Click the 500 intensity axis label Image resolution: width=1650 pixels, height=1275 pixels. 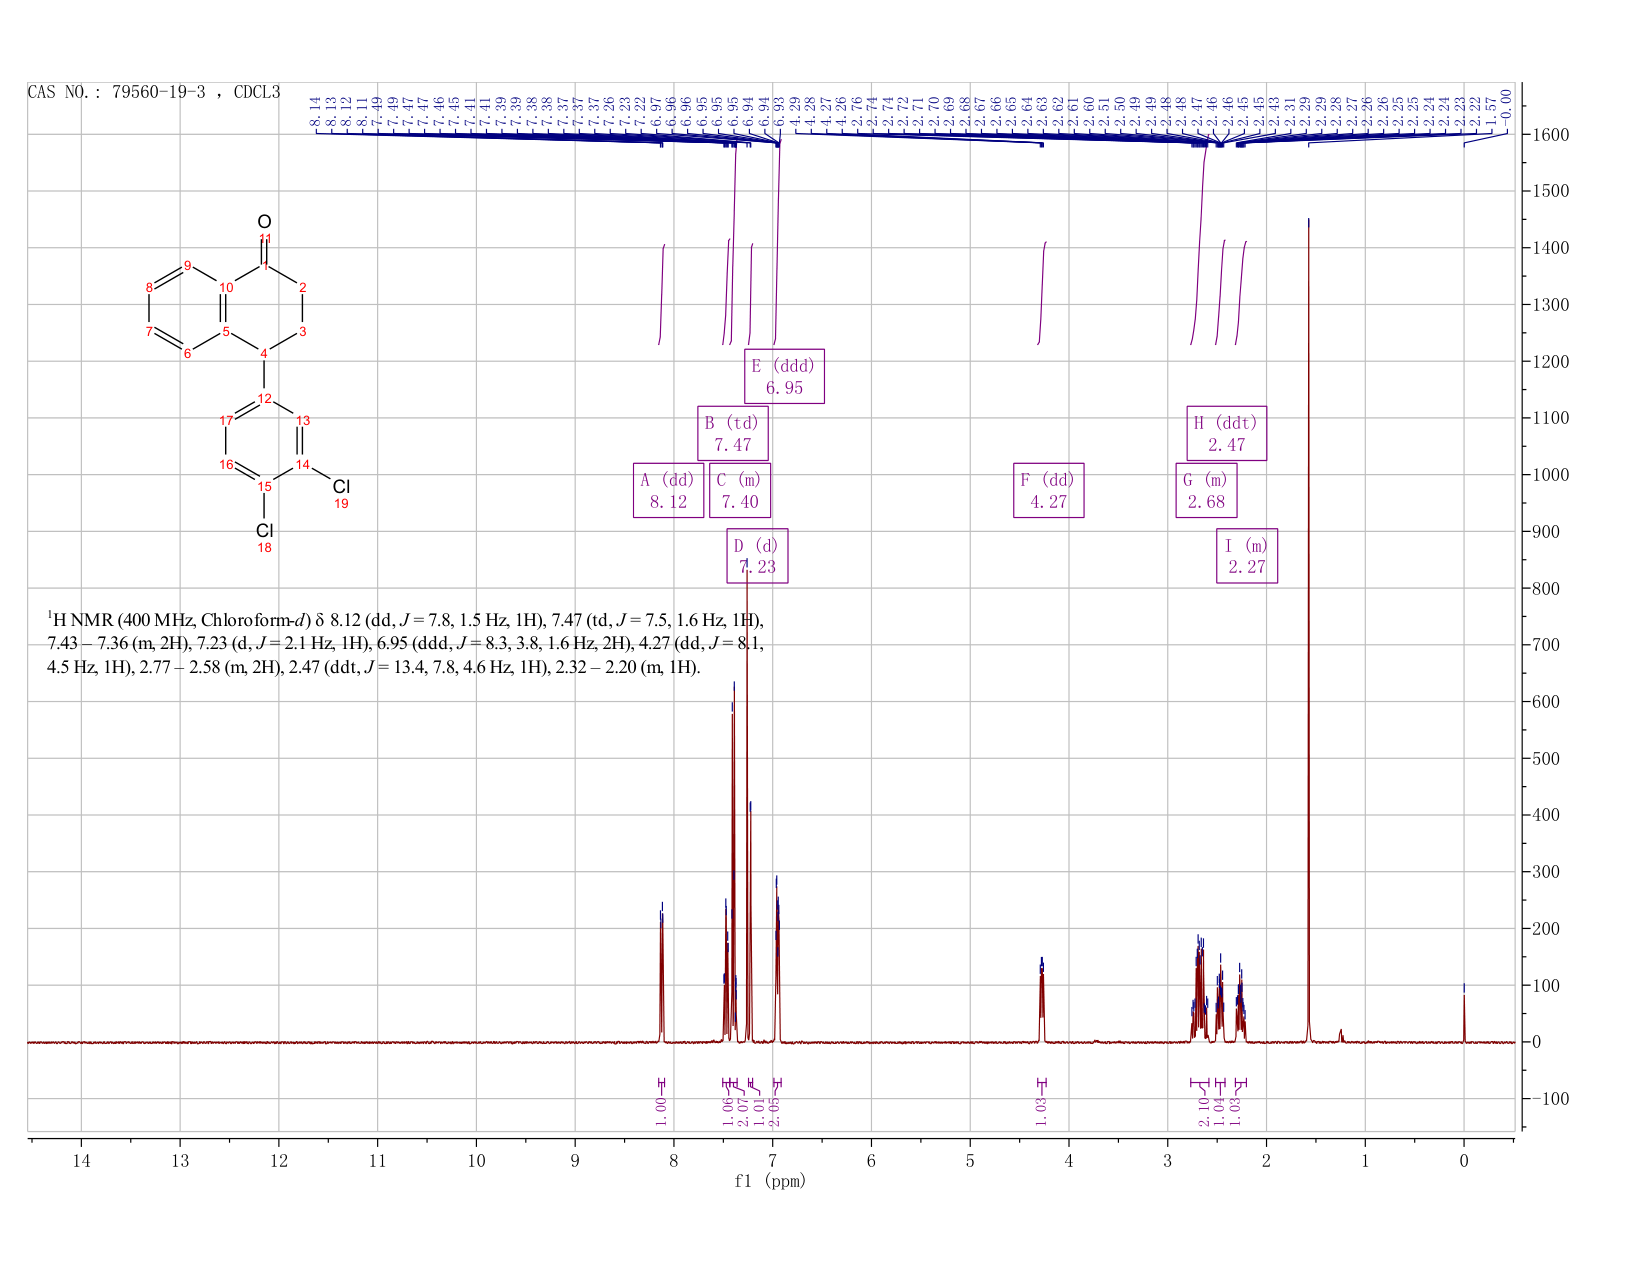pyautogui.click(x=1544, y=758)
